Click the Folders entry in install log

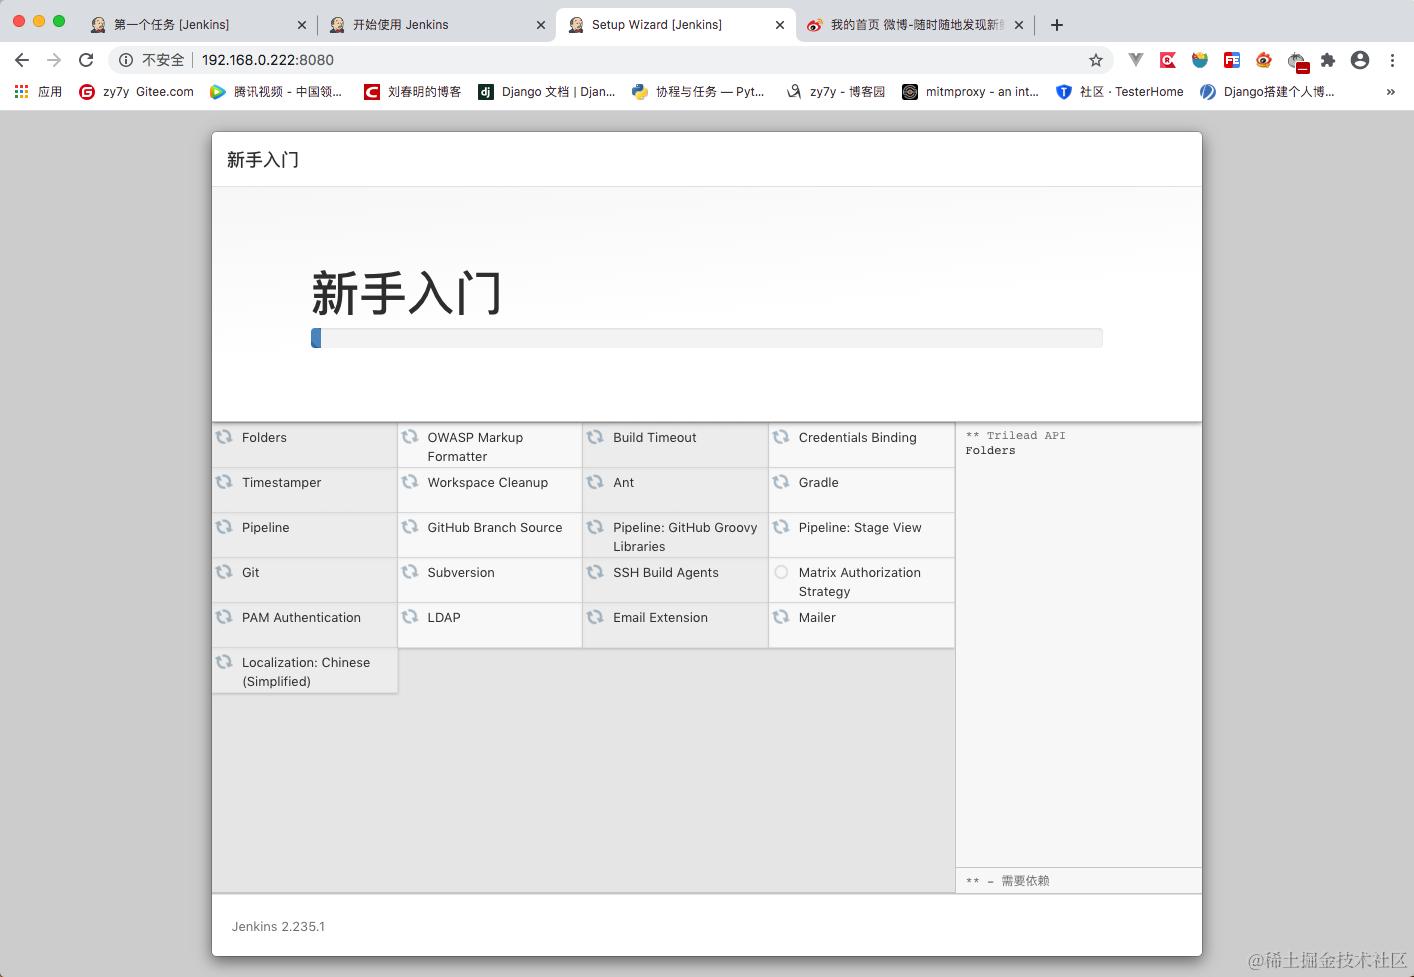tap(990, 450)
